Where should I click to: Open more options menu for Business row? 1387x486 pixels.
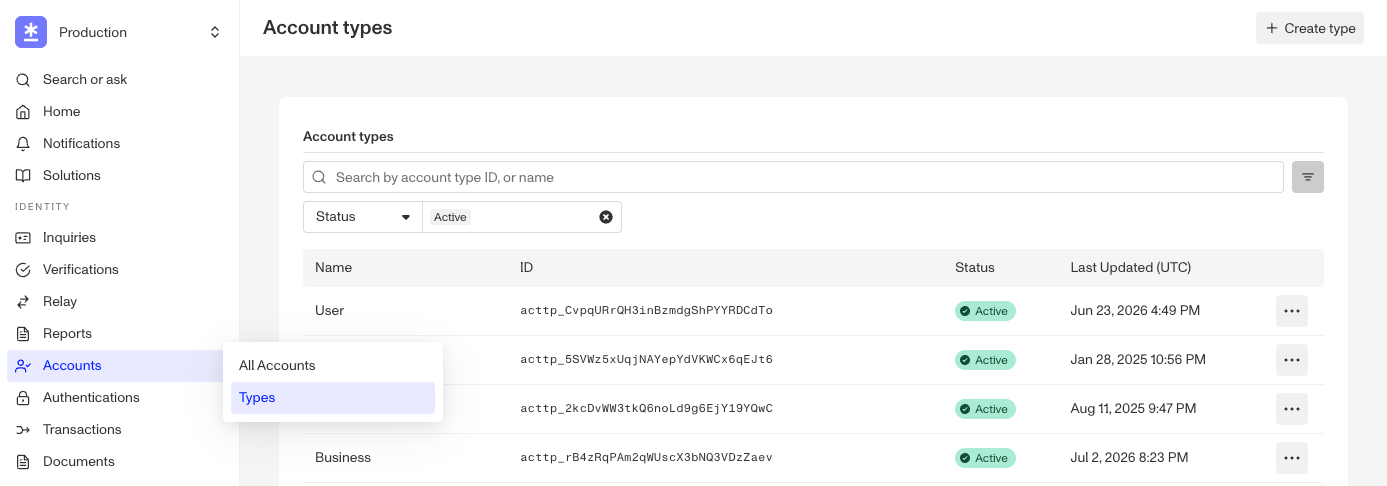tap(1292, 458)
